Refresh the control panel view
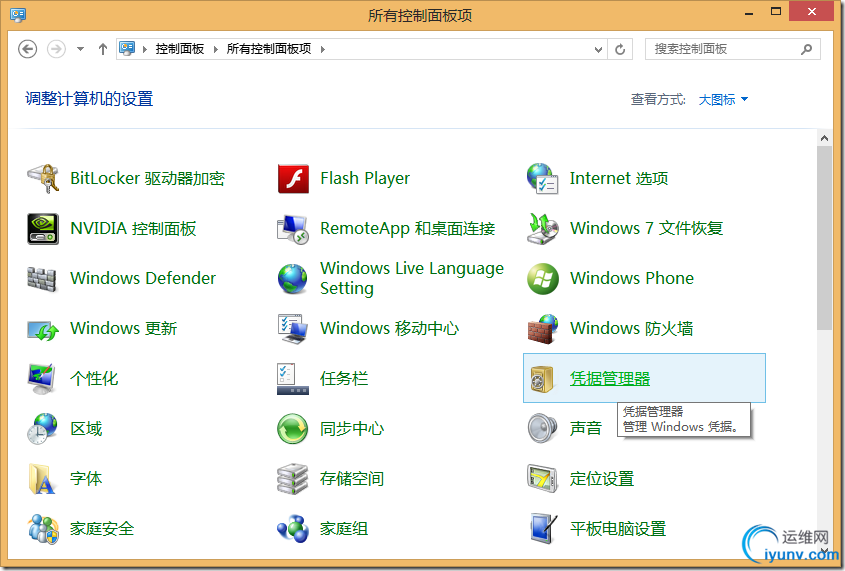 pyautogui.click(x=620, y=50)
